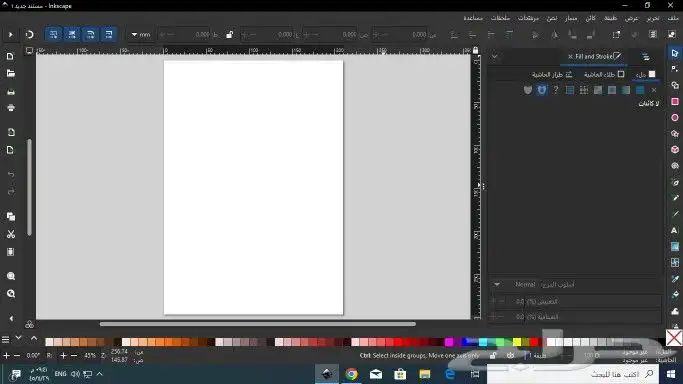Toggle the ruler guide lock icon

point(476,51)
